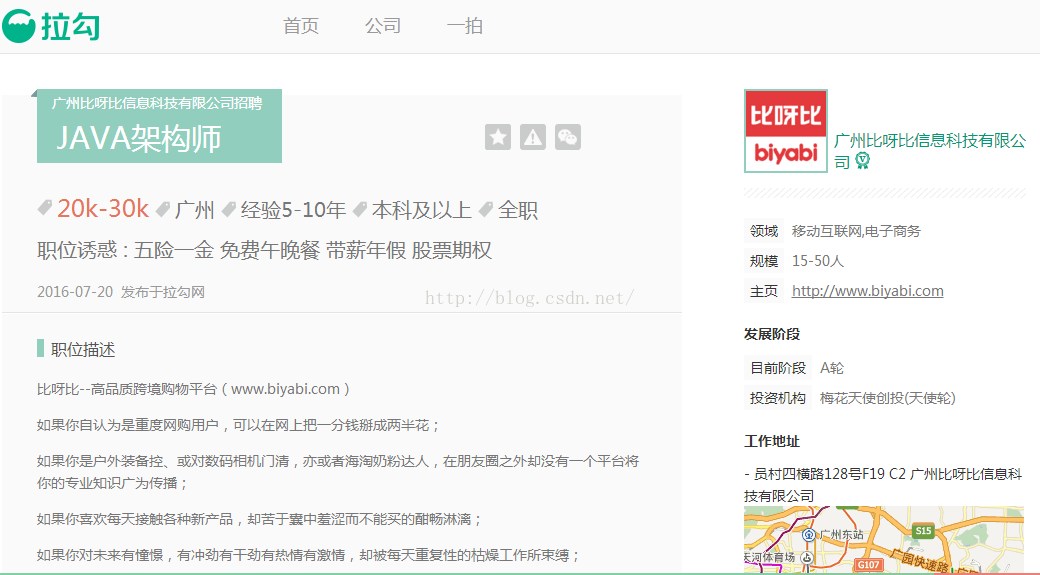Click the 投资机构 label

pyautogui.click(x=778, y=398)
